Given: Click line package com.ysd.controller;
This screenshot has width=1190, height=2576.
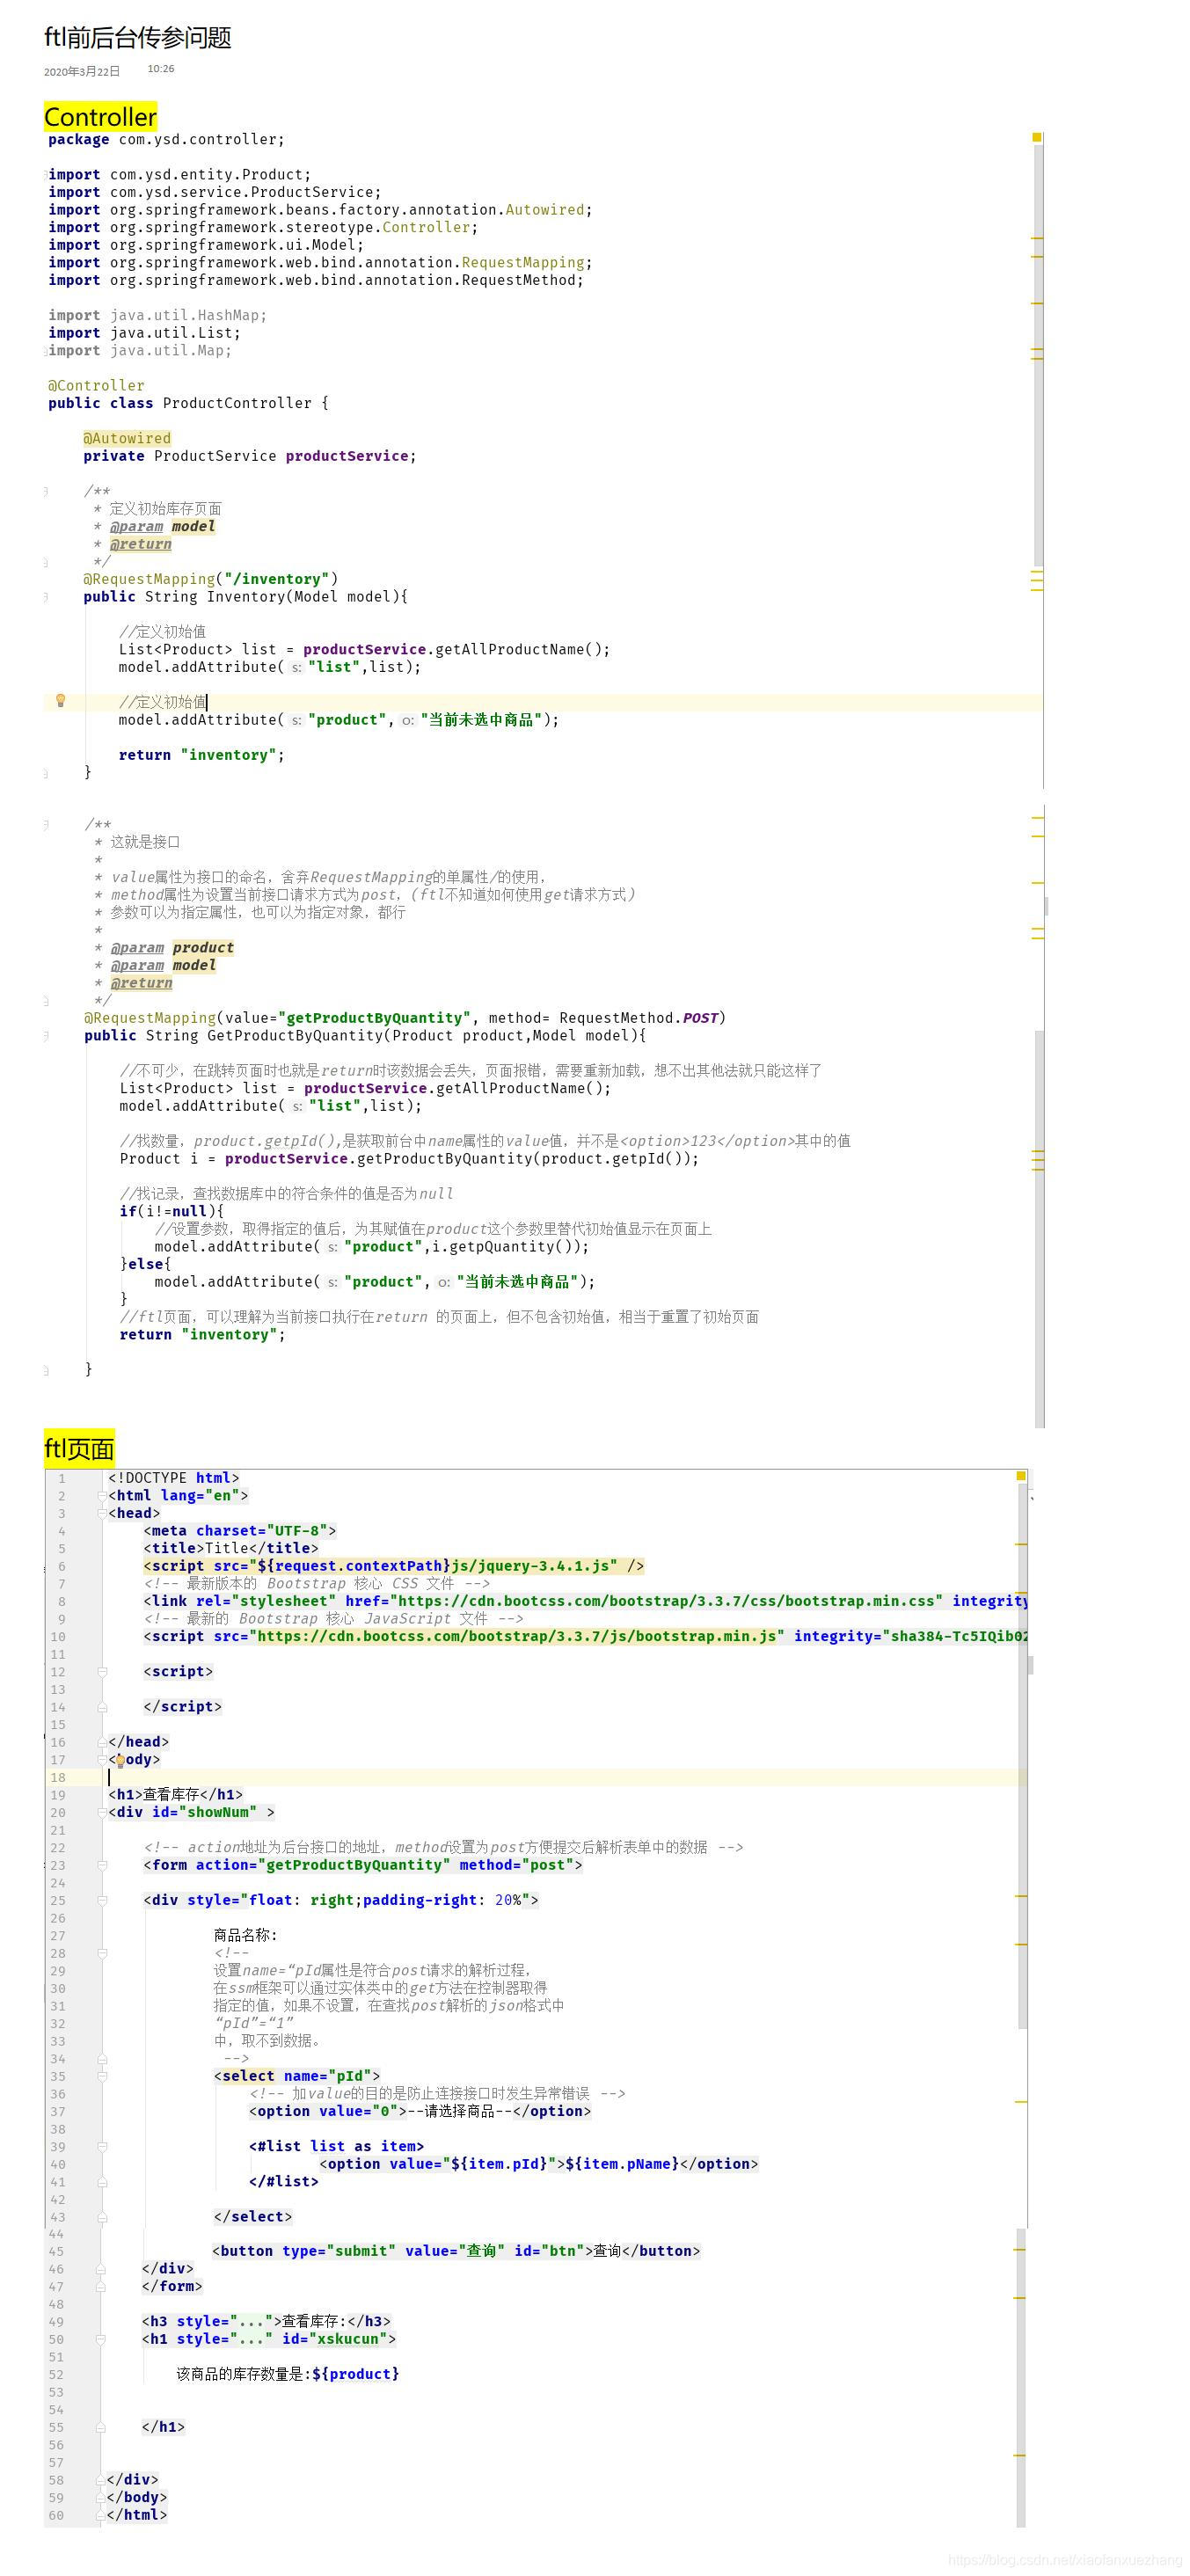Looking at the screenshot, I should click(166, 140).
